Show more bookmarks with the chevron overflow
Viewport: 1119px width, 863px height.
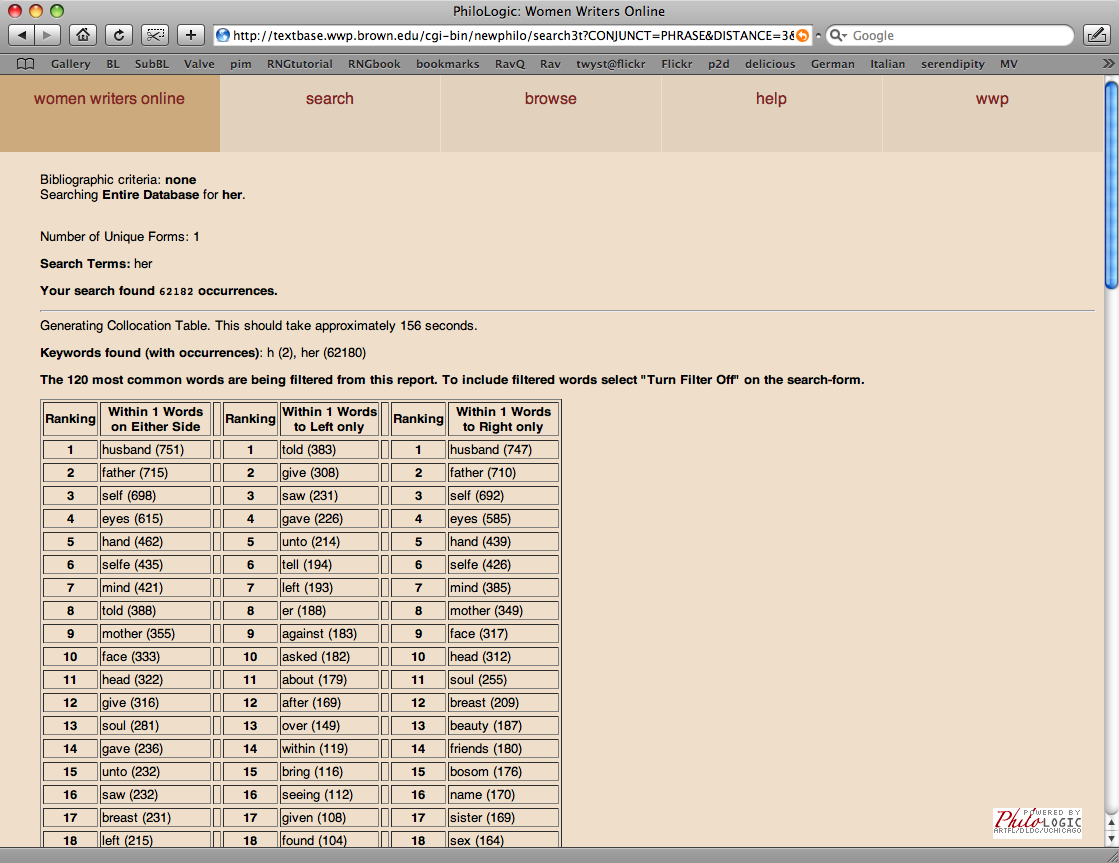[x=1108, y=64]
